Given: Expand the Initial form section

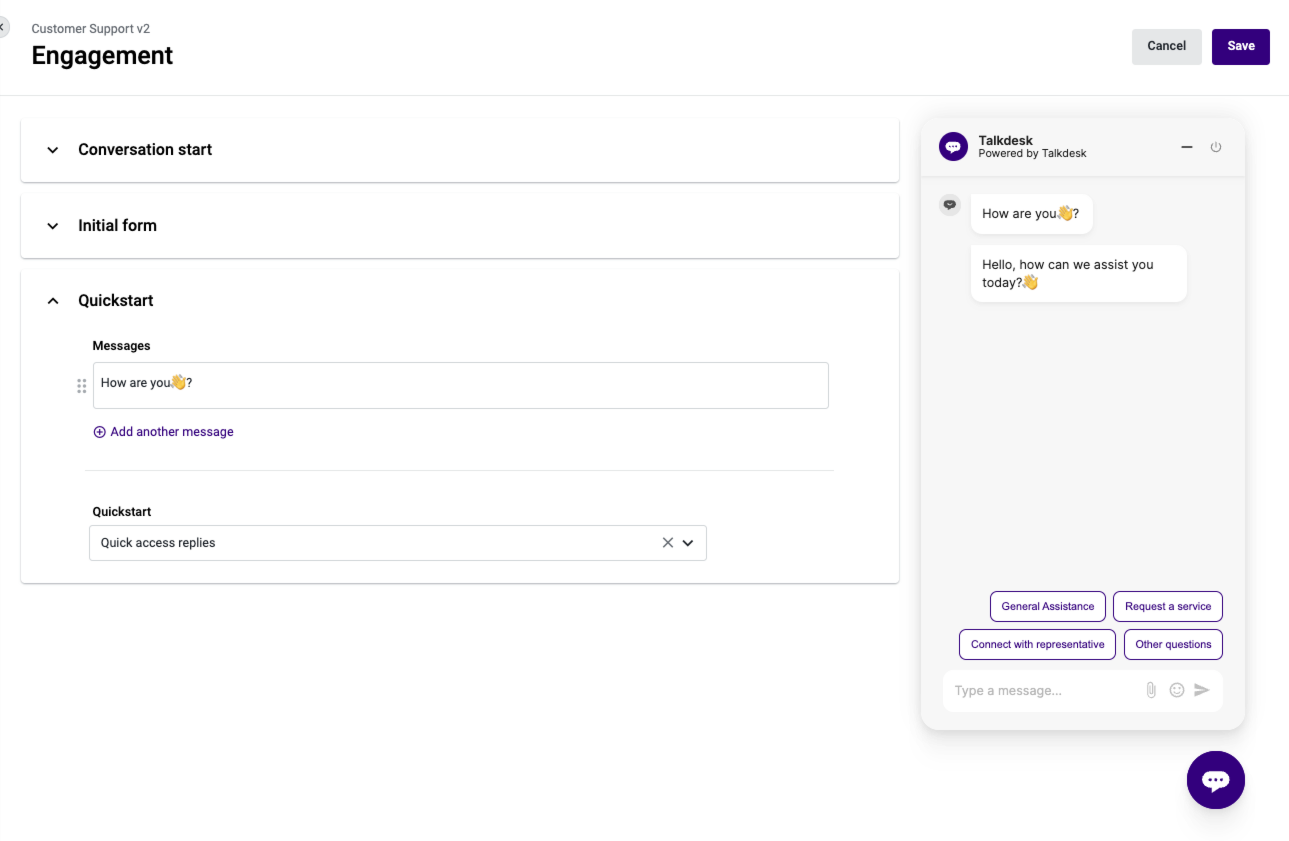Looking at the screenshot, I should click(53, 226).
